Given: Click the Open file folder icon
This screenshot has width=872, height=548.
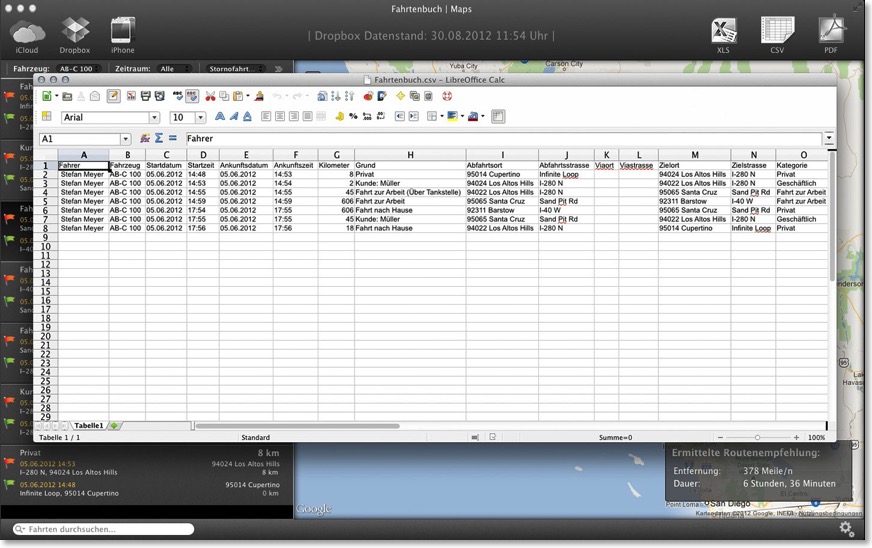Looking at the screenshot, I should tap(67, 96).
